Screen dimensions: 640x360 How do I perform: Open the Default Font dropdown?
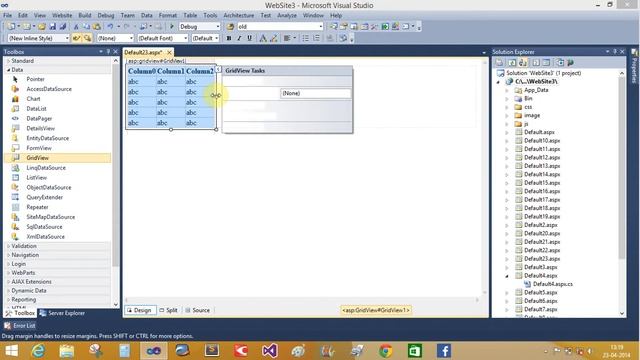click(x=185, y=38)
